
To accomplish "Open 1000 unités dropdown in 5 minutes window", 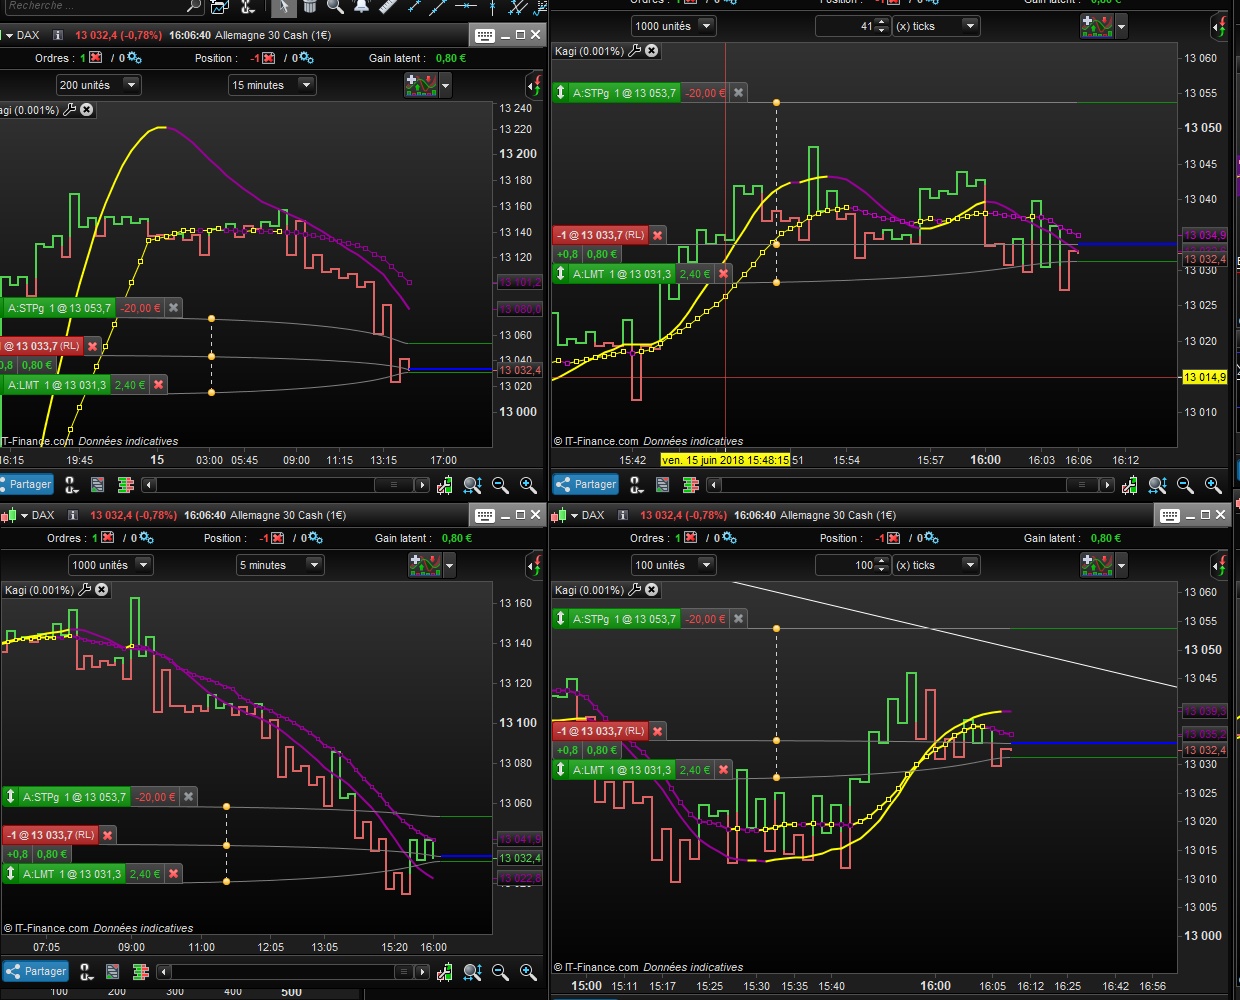I will (x=110, y=565).
